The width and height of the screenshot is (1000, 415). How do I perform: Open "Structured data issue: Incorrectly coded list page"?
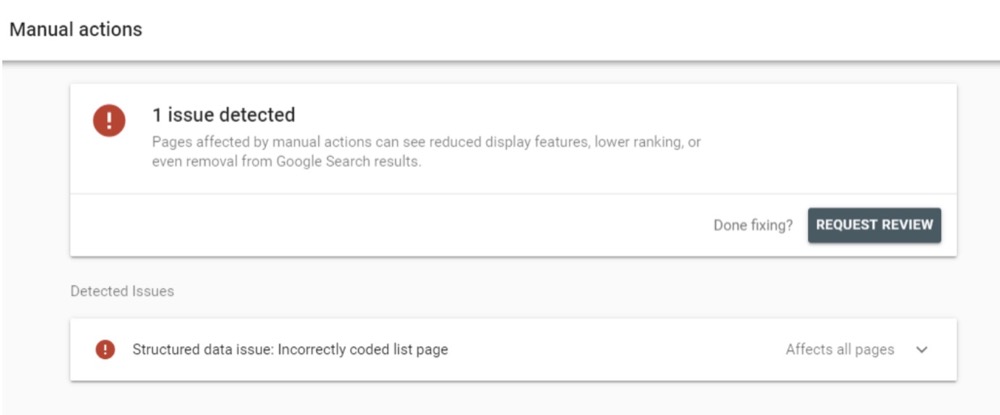click(290, 349)
